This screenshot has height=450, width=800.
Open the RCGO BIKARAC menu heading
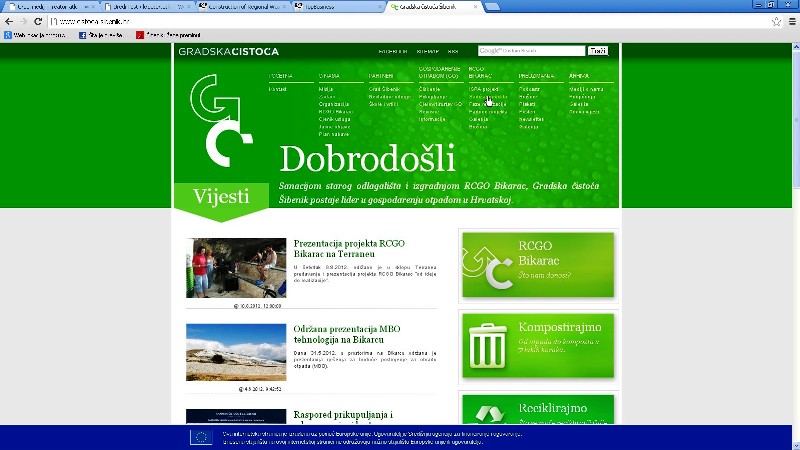click(x=480, y=72)
